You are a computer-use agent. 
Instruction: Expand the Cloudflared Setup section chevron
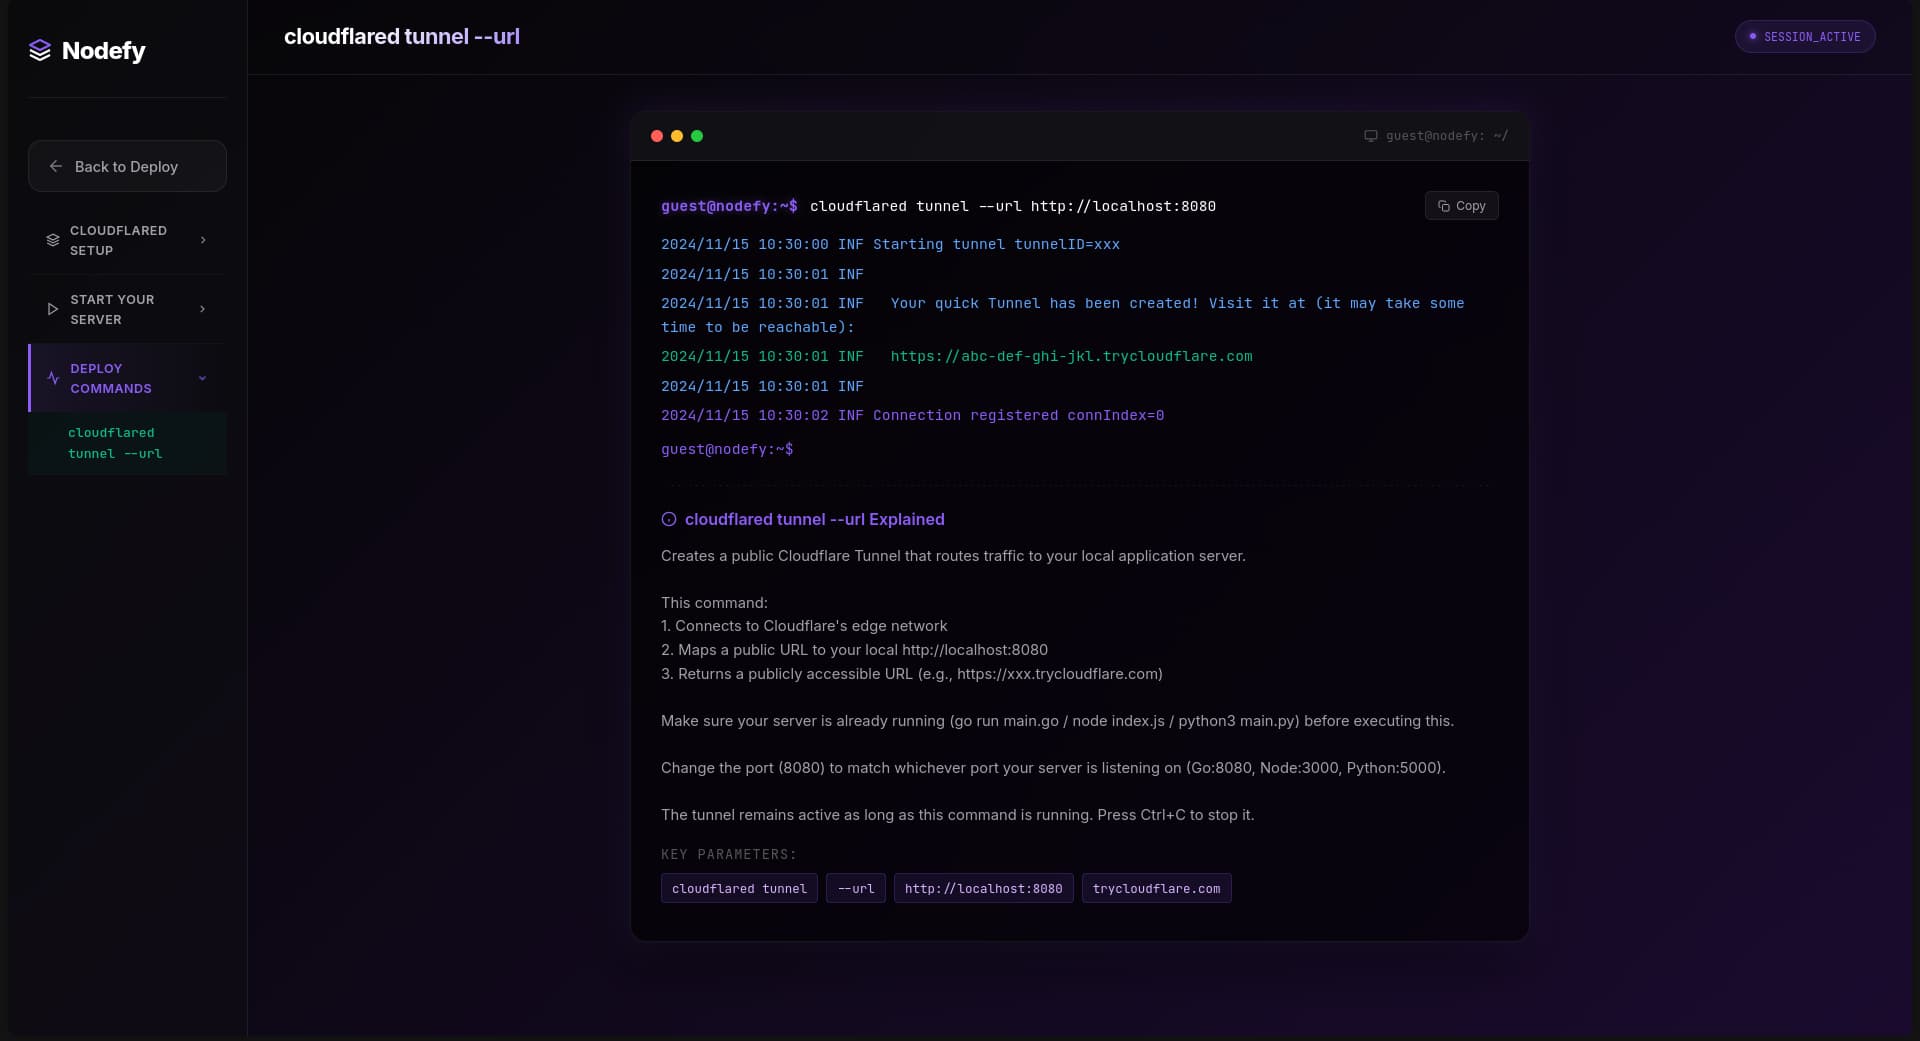click(203, 240)
